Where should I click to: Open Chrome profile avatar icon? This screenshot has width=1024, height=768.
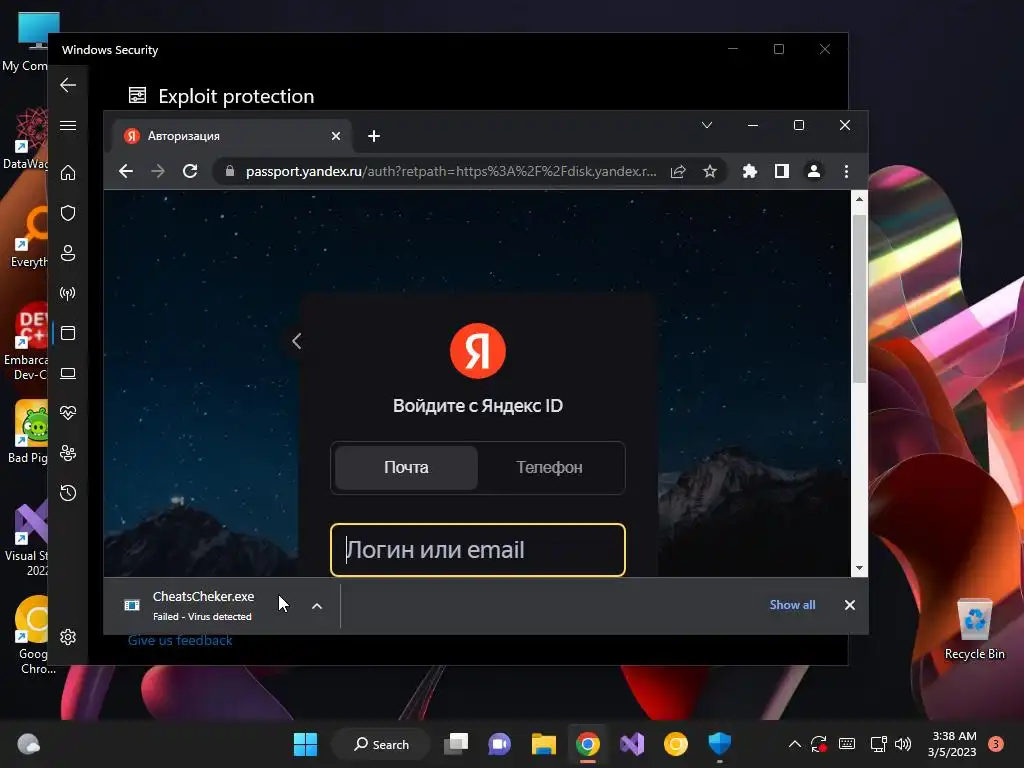[814, 171]
